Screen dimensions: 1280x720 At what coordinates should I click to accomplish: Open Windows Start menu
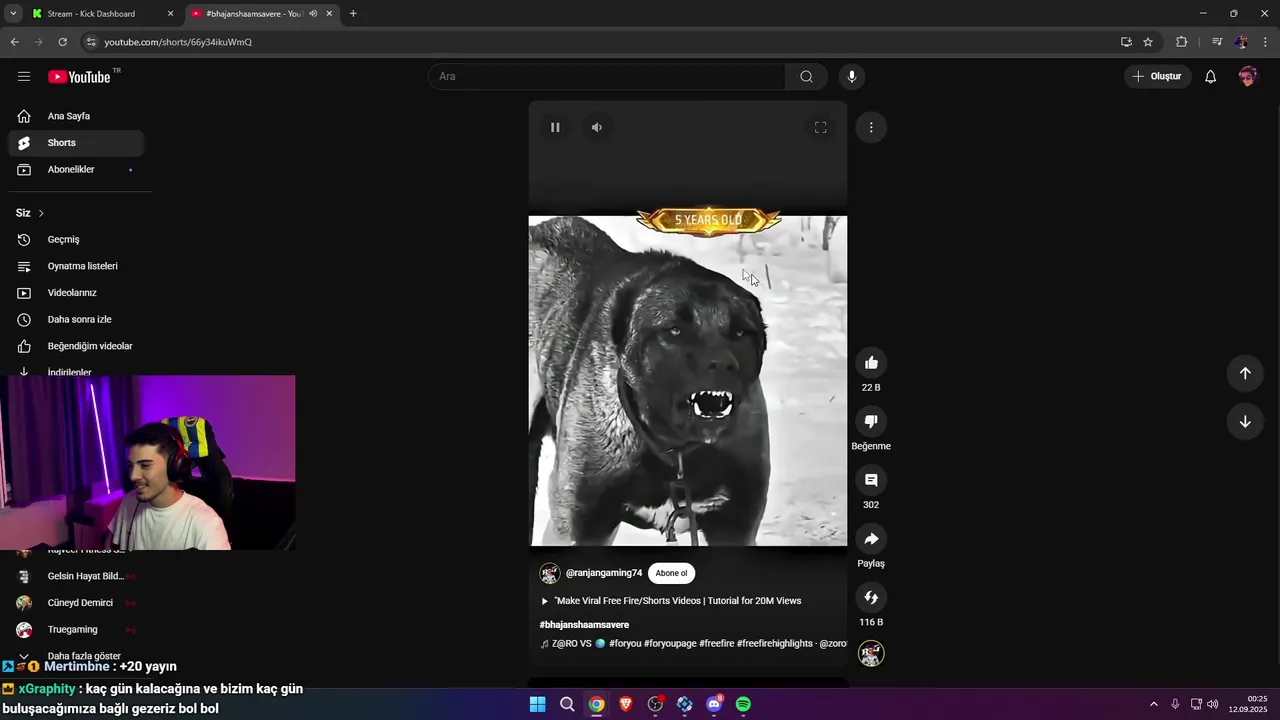click(537, 704)
